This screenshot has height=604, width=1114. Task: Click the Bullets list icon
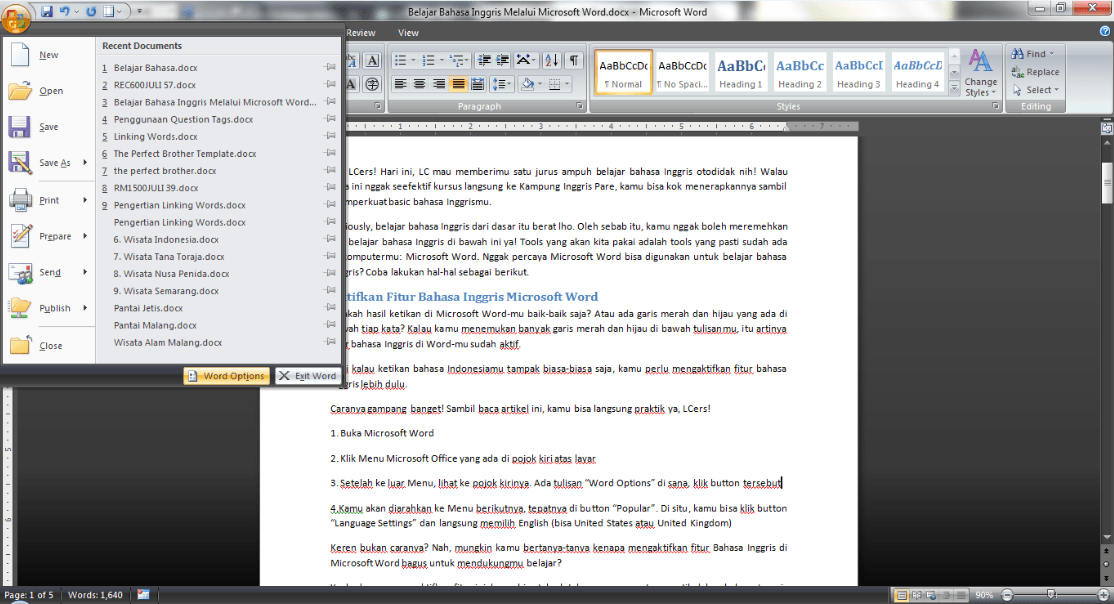(401, 60)
